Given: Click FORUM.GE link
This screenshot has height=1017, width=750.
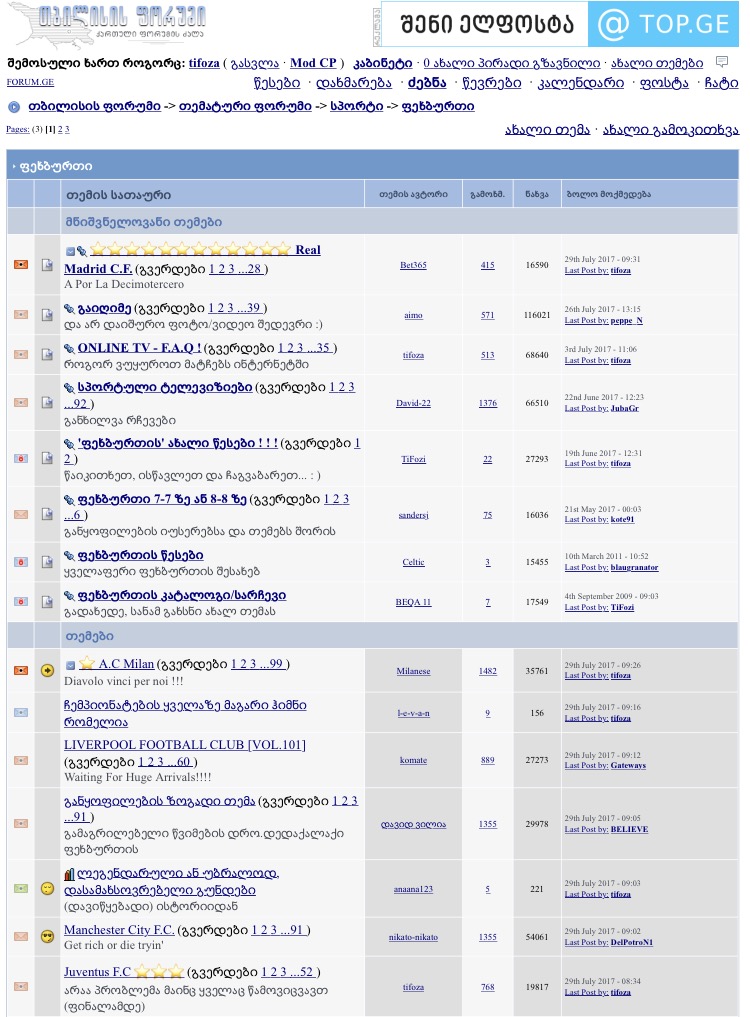Looking at the screenshot, I should pyautogui.click(x=30, y=82).
